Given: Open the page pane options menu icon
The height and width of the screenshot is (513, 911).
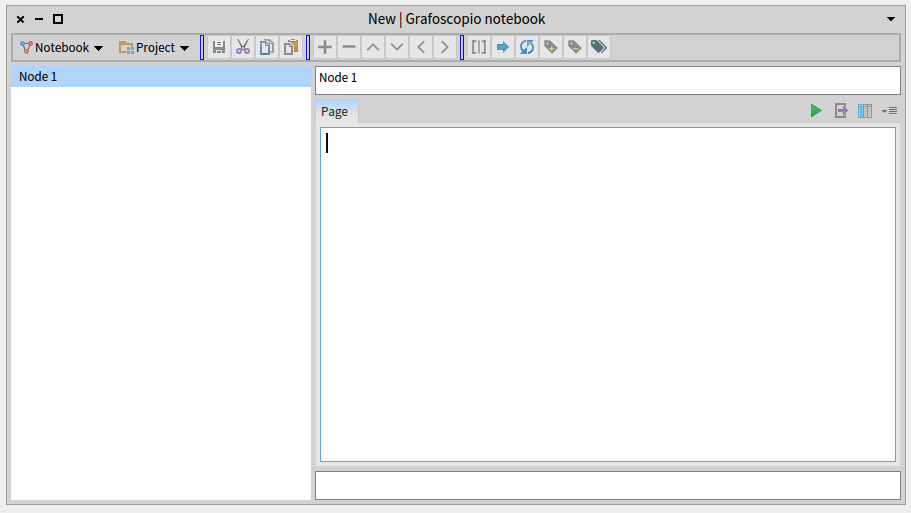Looking at the screenshot, I should pyautogui.click(x=890, y=110).
